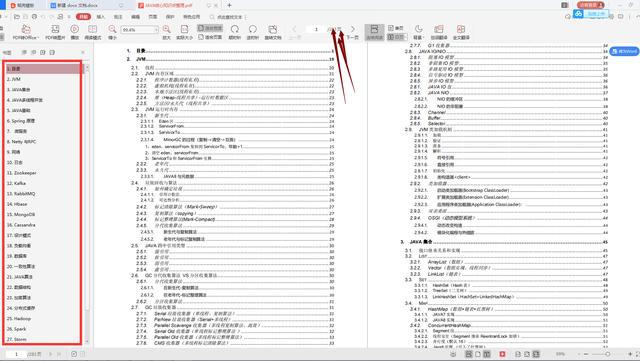Viewport: 640px width, 361px height.
Task: Open the background night mode option
Action: [x=418, y=32]
